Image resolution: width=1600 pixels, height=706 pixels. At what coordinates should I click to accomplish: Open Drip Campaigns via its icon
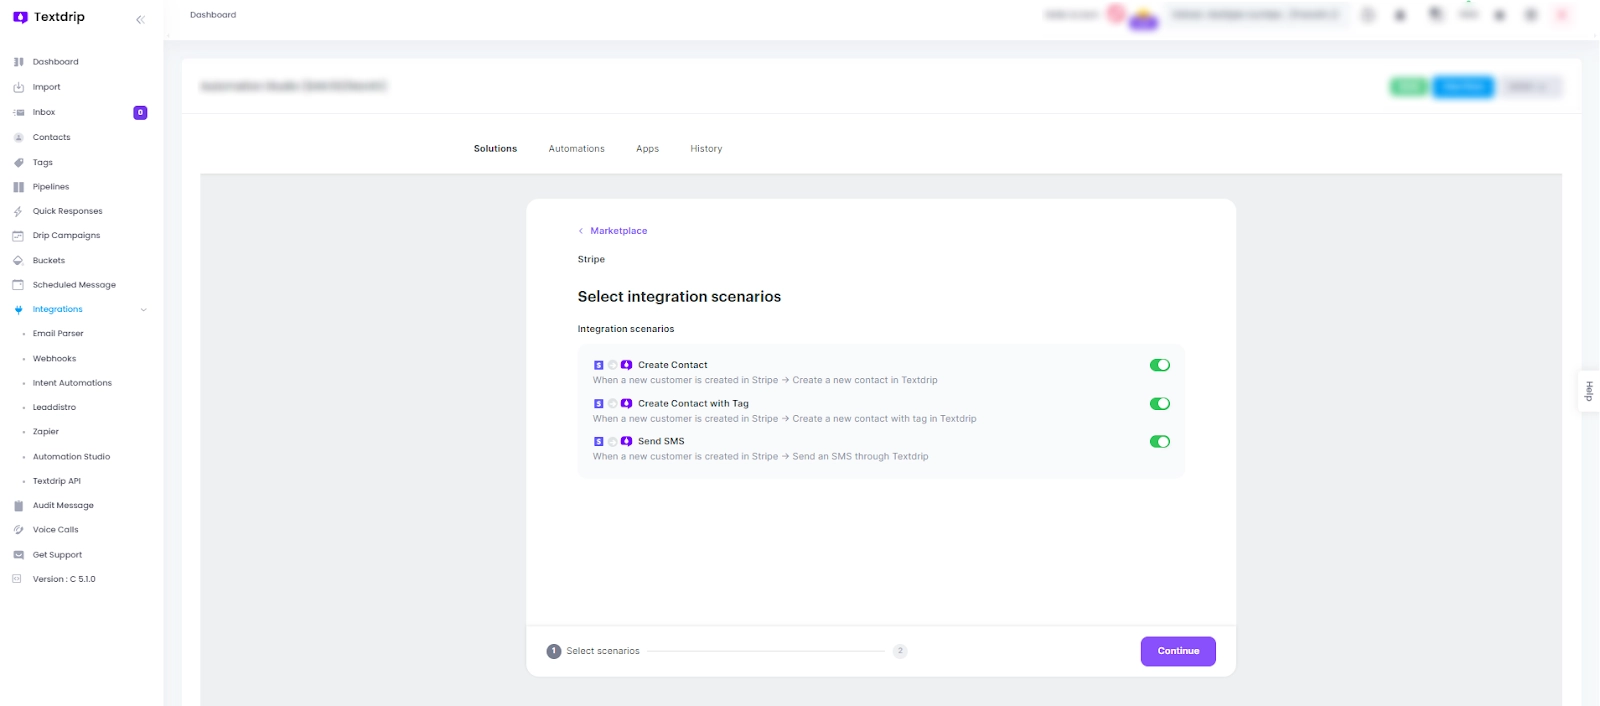pos(18,236)
